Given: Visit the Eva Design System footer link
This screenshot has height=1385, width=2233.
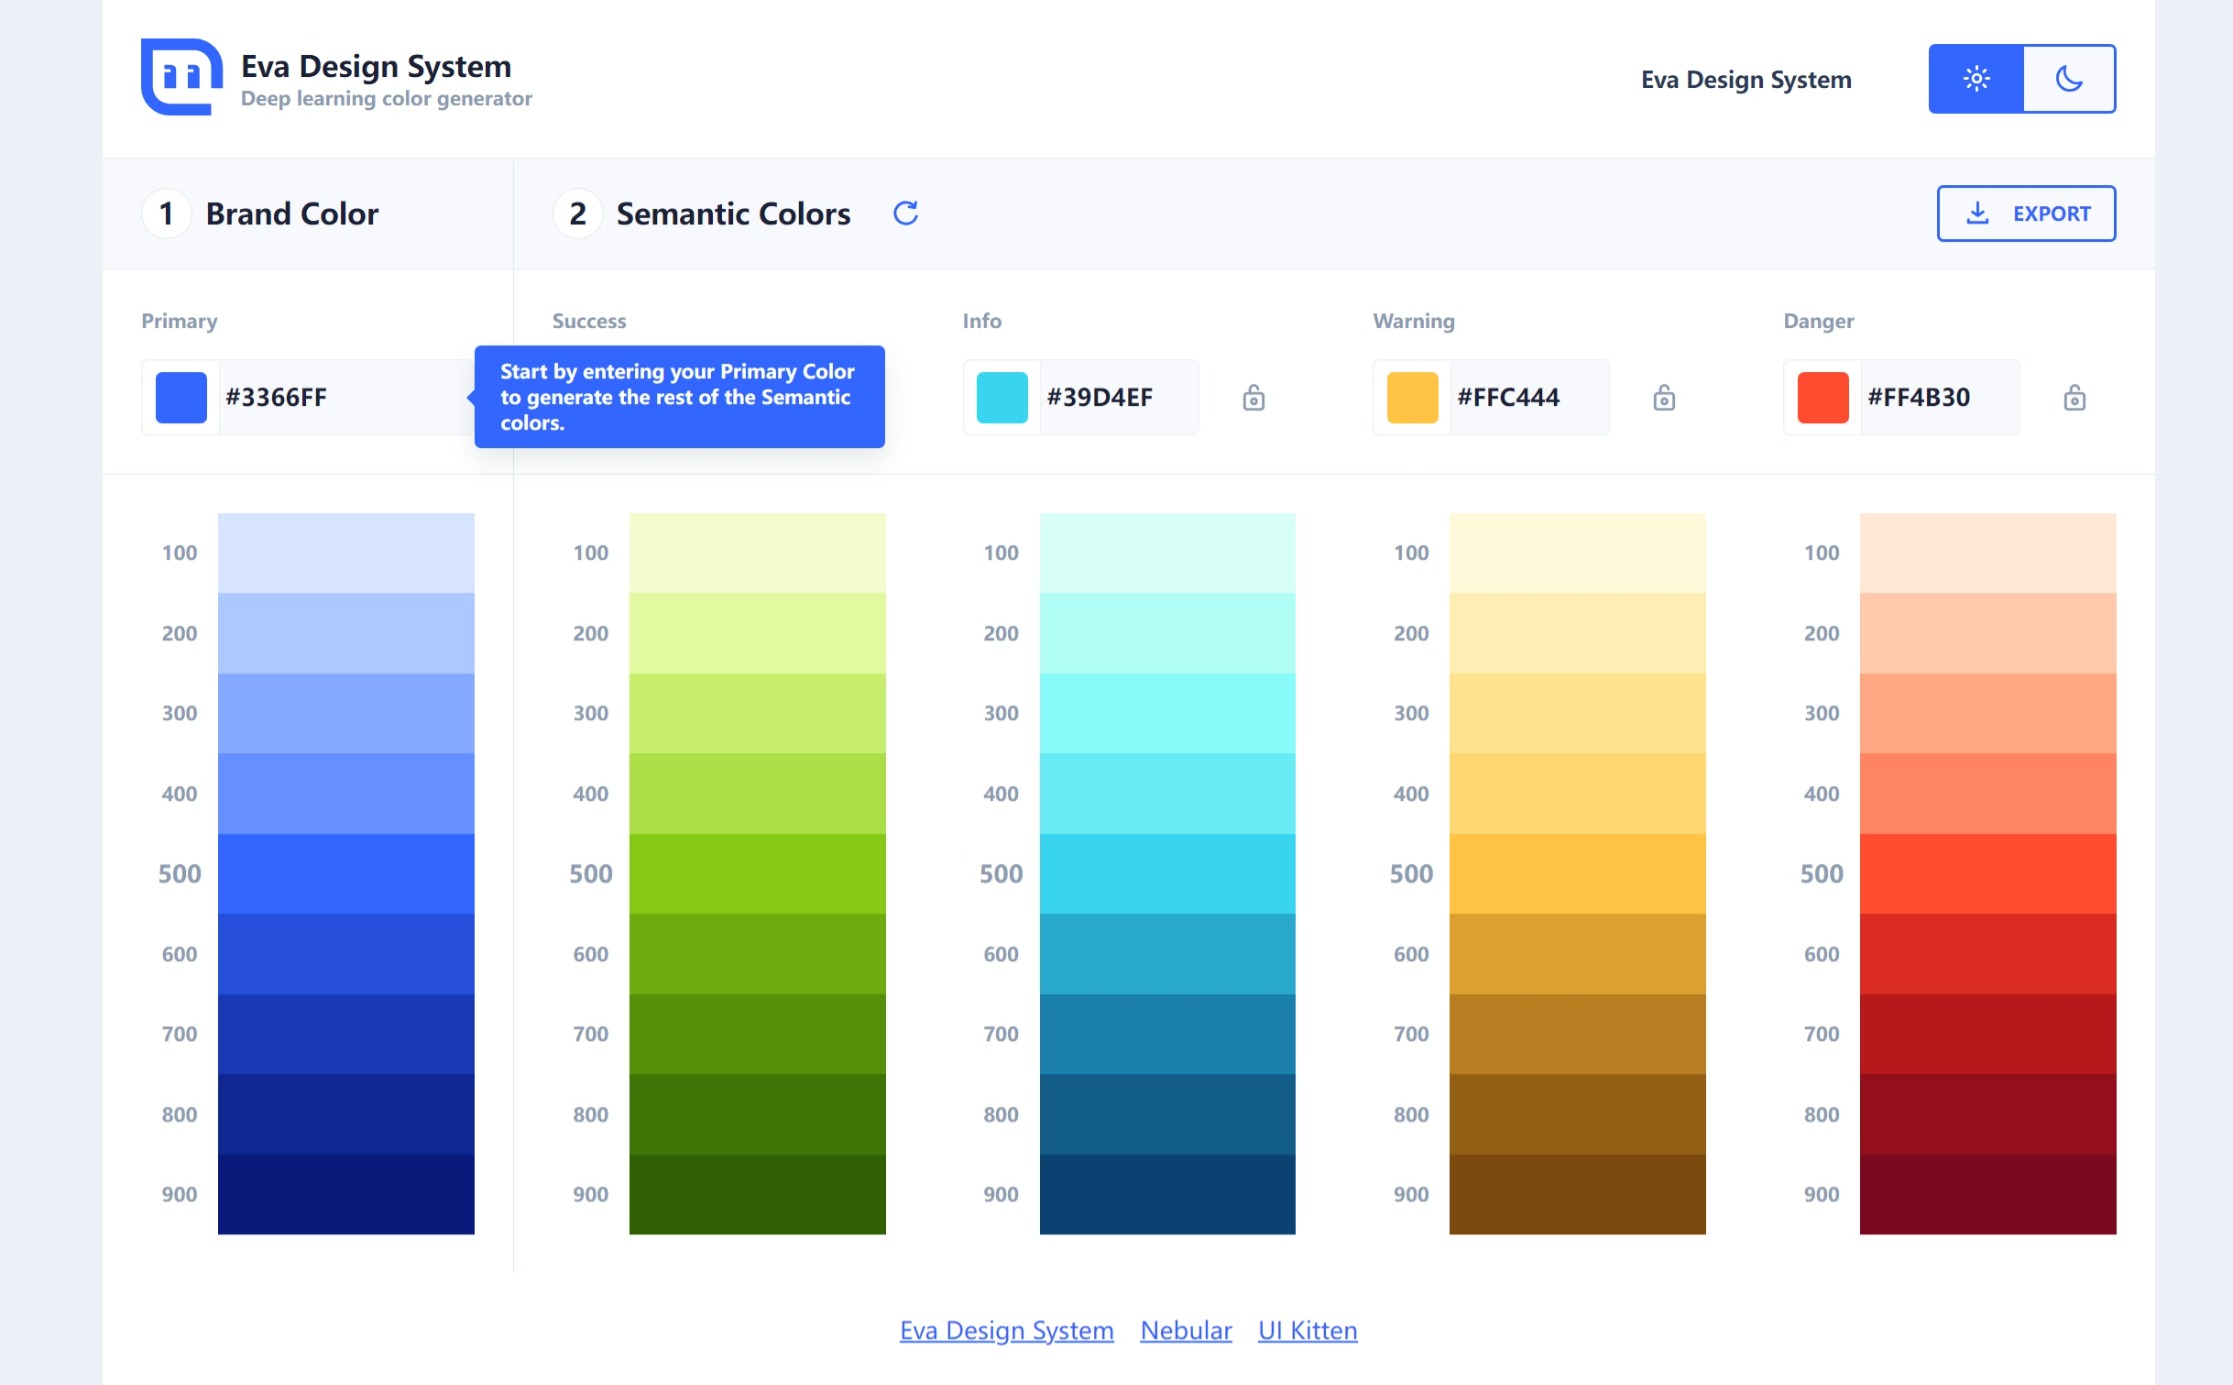Looking at the screenshot, I should pyautogui.click(x=1006, y=1330).
